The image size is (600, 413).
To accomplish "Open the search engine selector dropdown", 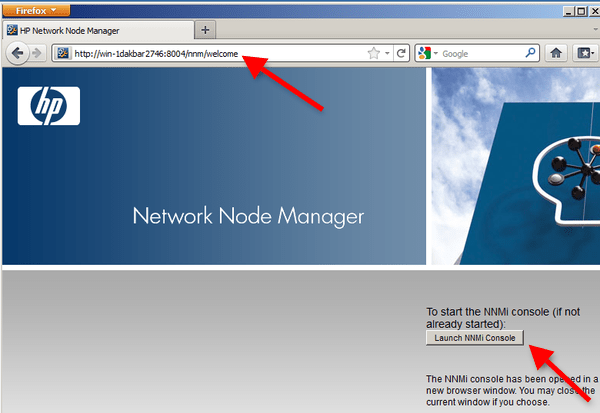I will pos(428,53).
